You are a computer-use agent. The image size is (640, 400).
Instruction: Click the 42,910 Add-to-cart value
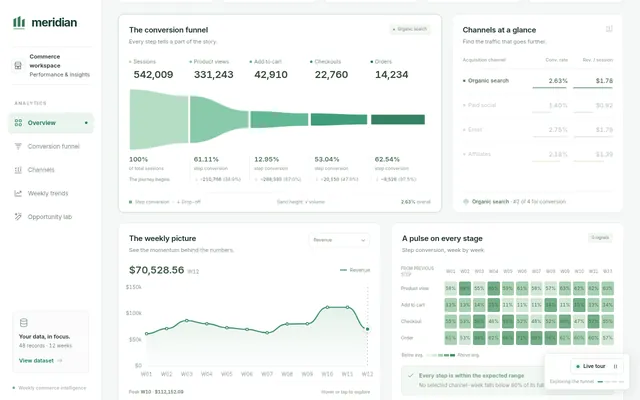[x=271, y=75]
